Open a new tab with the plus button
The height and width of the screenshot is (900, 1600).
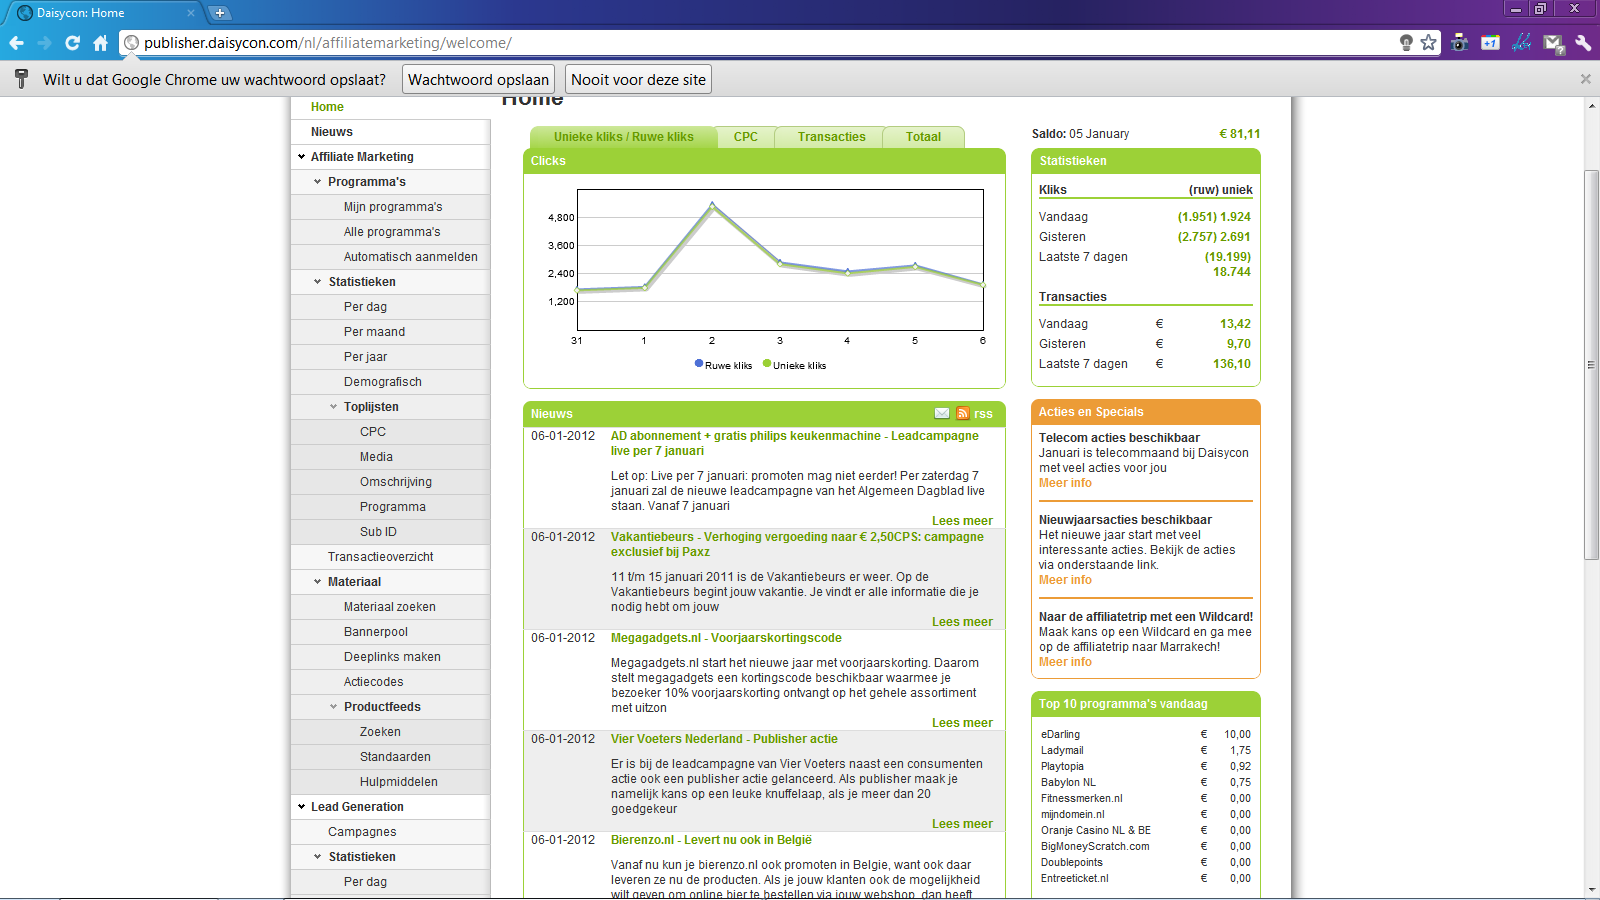click(x=220, y=13)
